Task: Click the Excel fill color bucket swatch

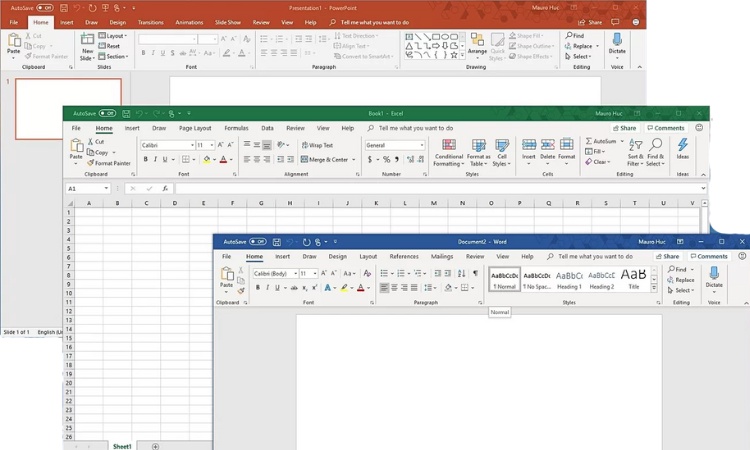Action: coord(207,159)
